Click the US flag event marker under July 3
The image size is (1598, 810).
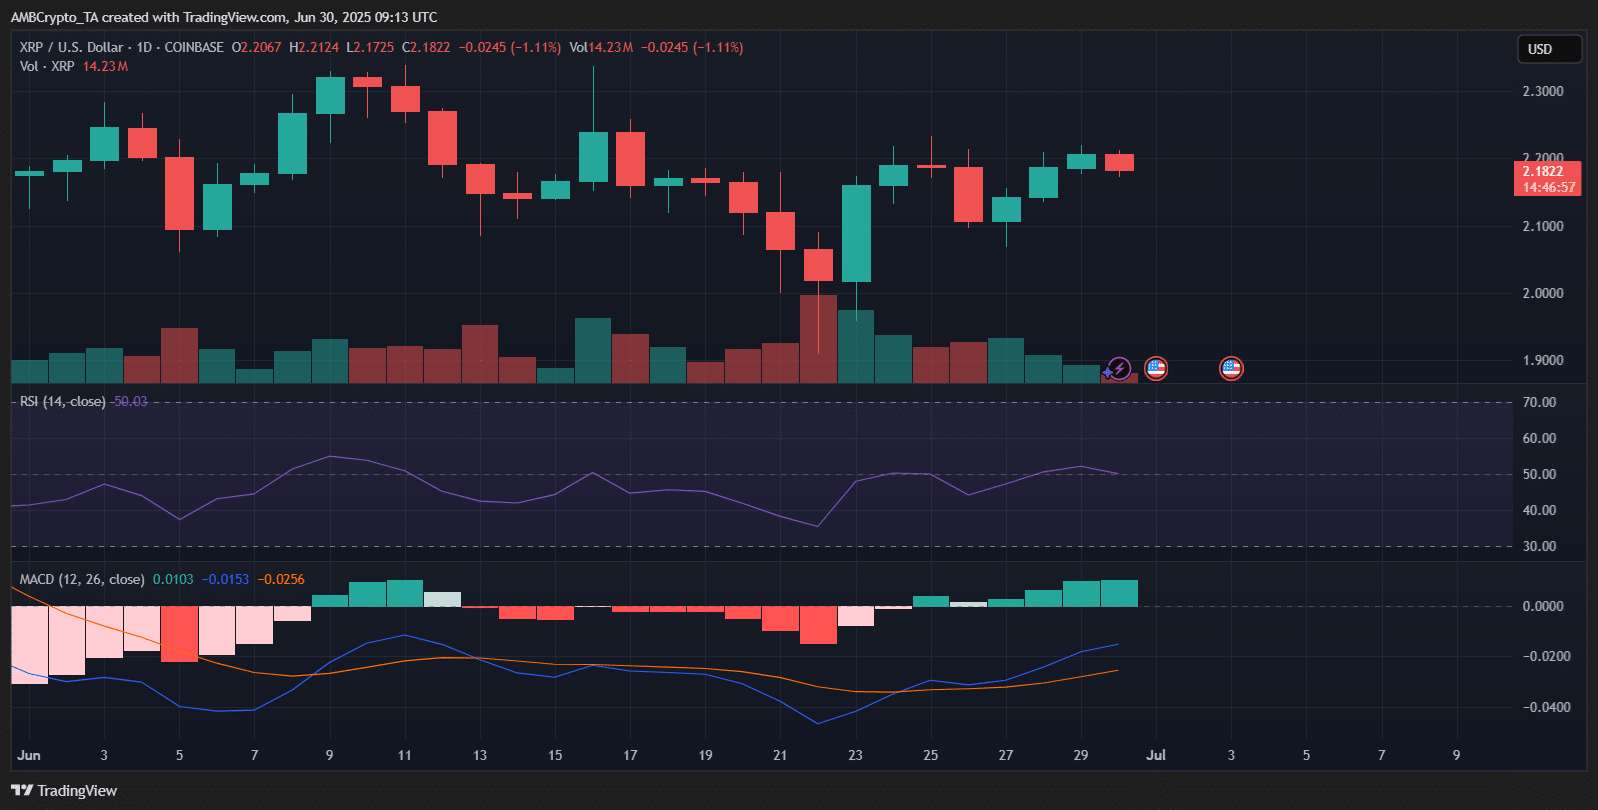[1231, 369]
